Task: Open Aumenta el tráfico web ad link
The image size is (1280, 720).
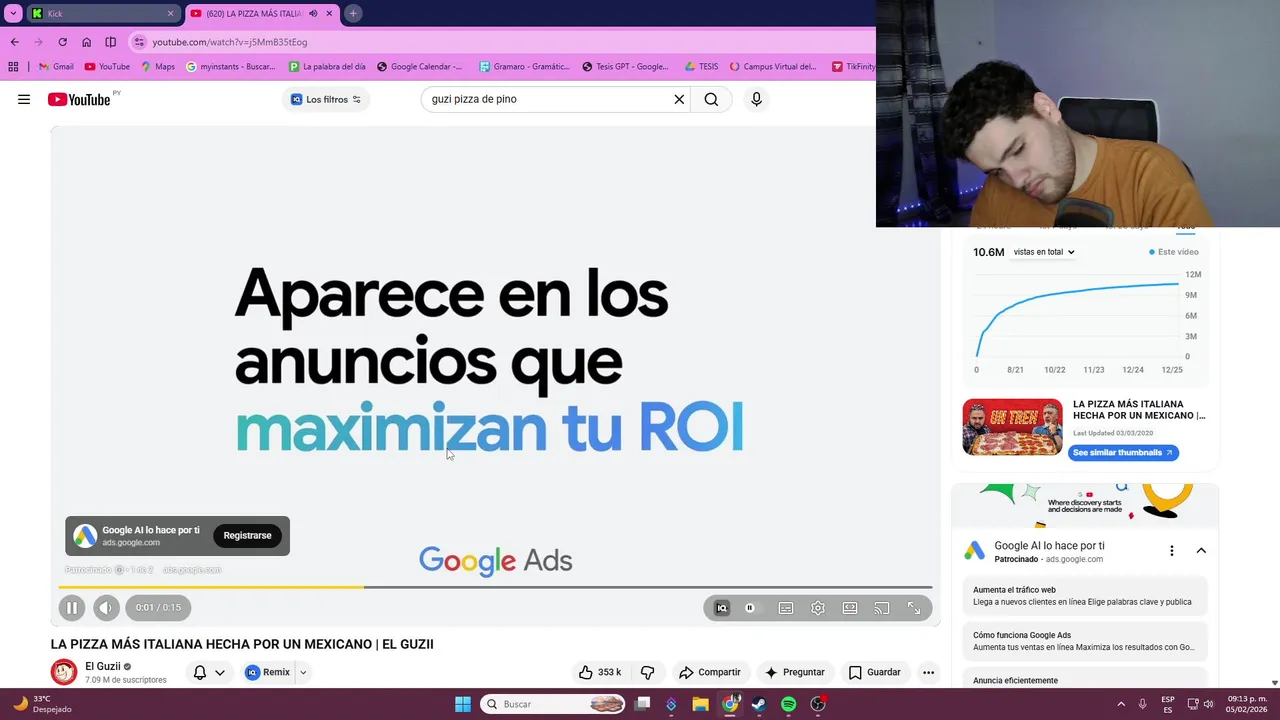Action: coord(1085,596)
